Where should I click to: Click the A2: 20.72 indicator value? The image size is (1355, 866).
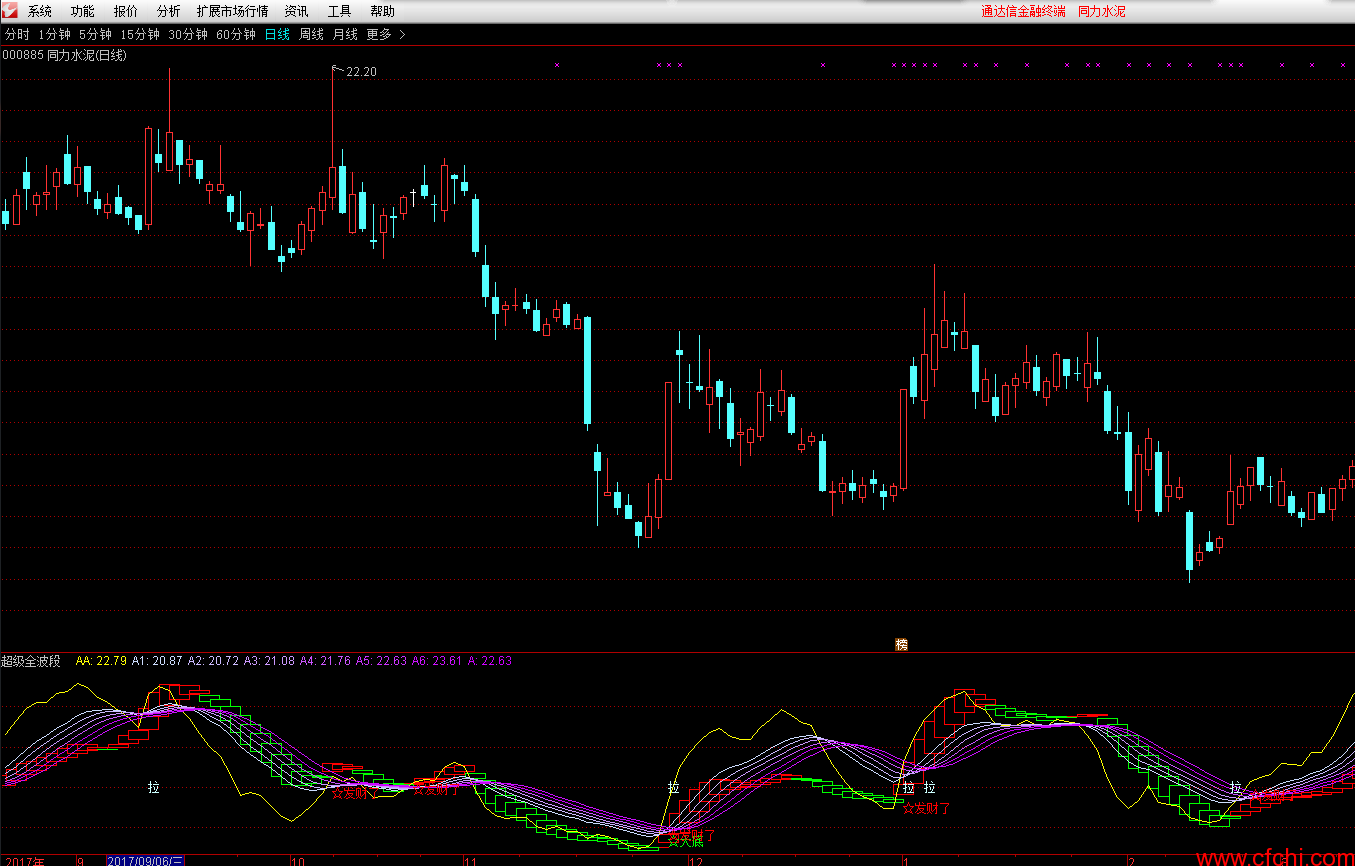[x=213, y=661]
